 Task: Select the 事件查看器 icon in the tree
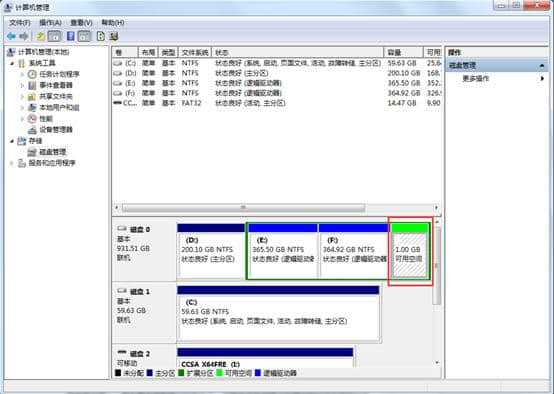pos(32,86)
